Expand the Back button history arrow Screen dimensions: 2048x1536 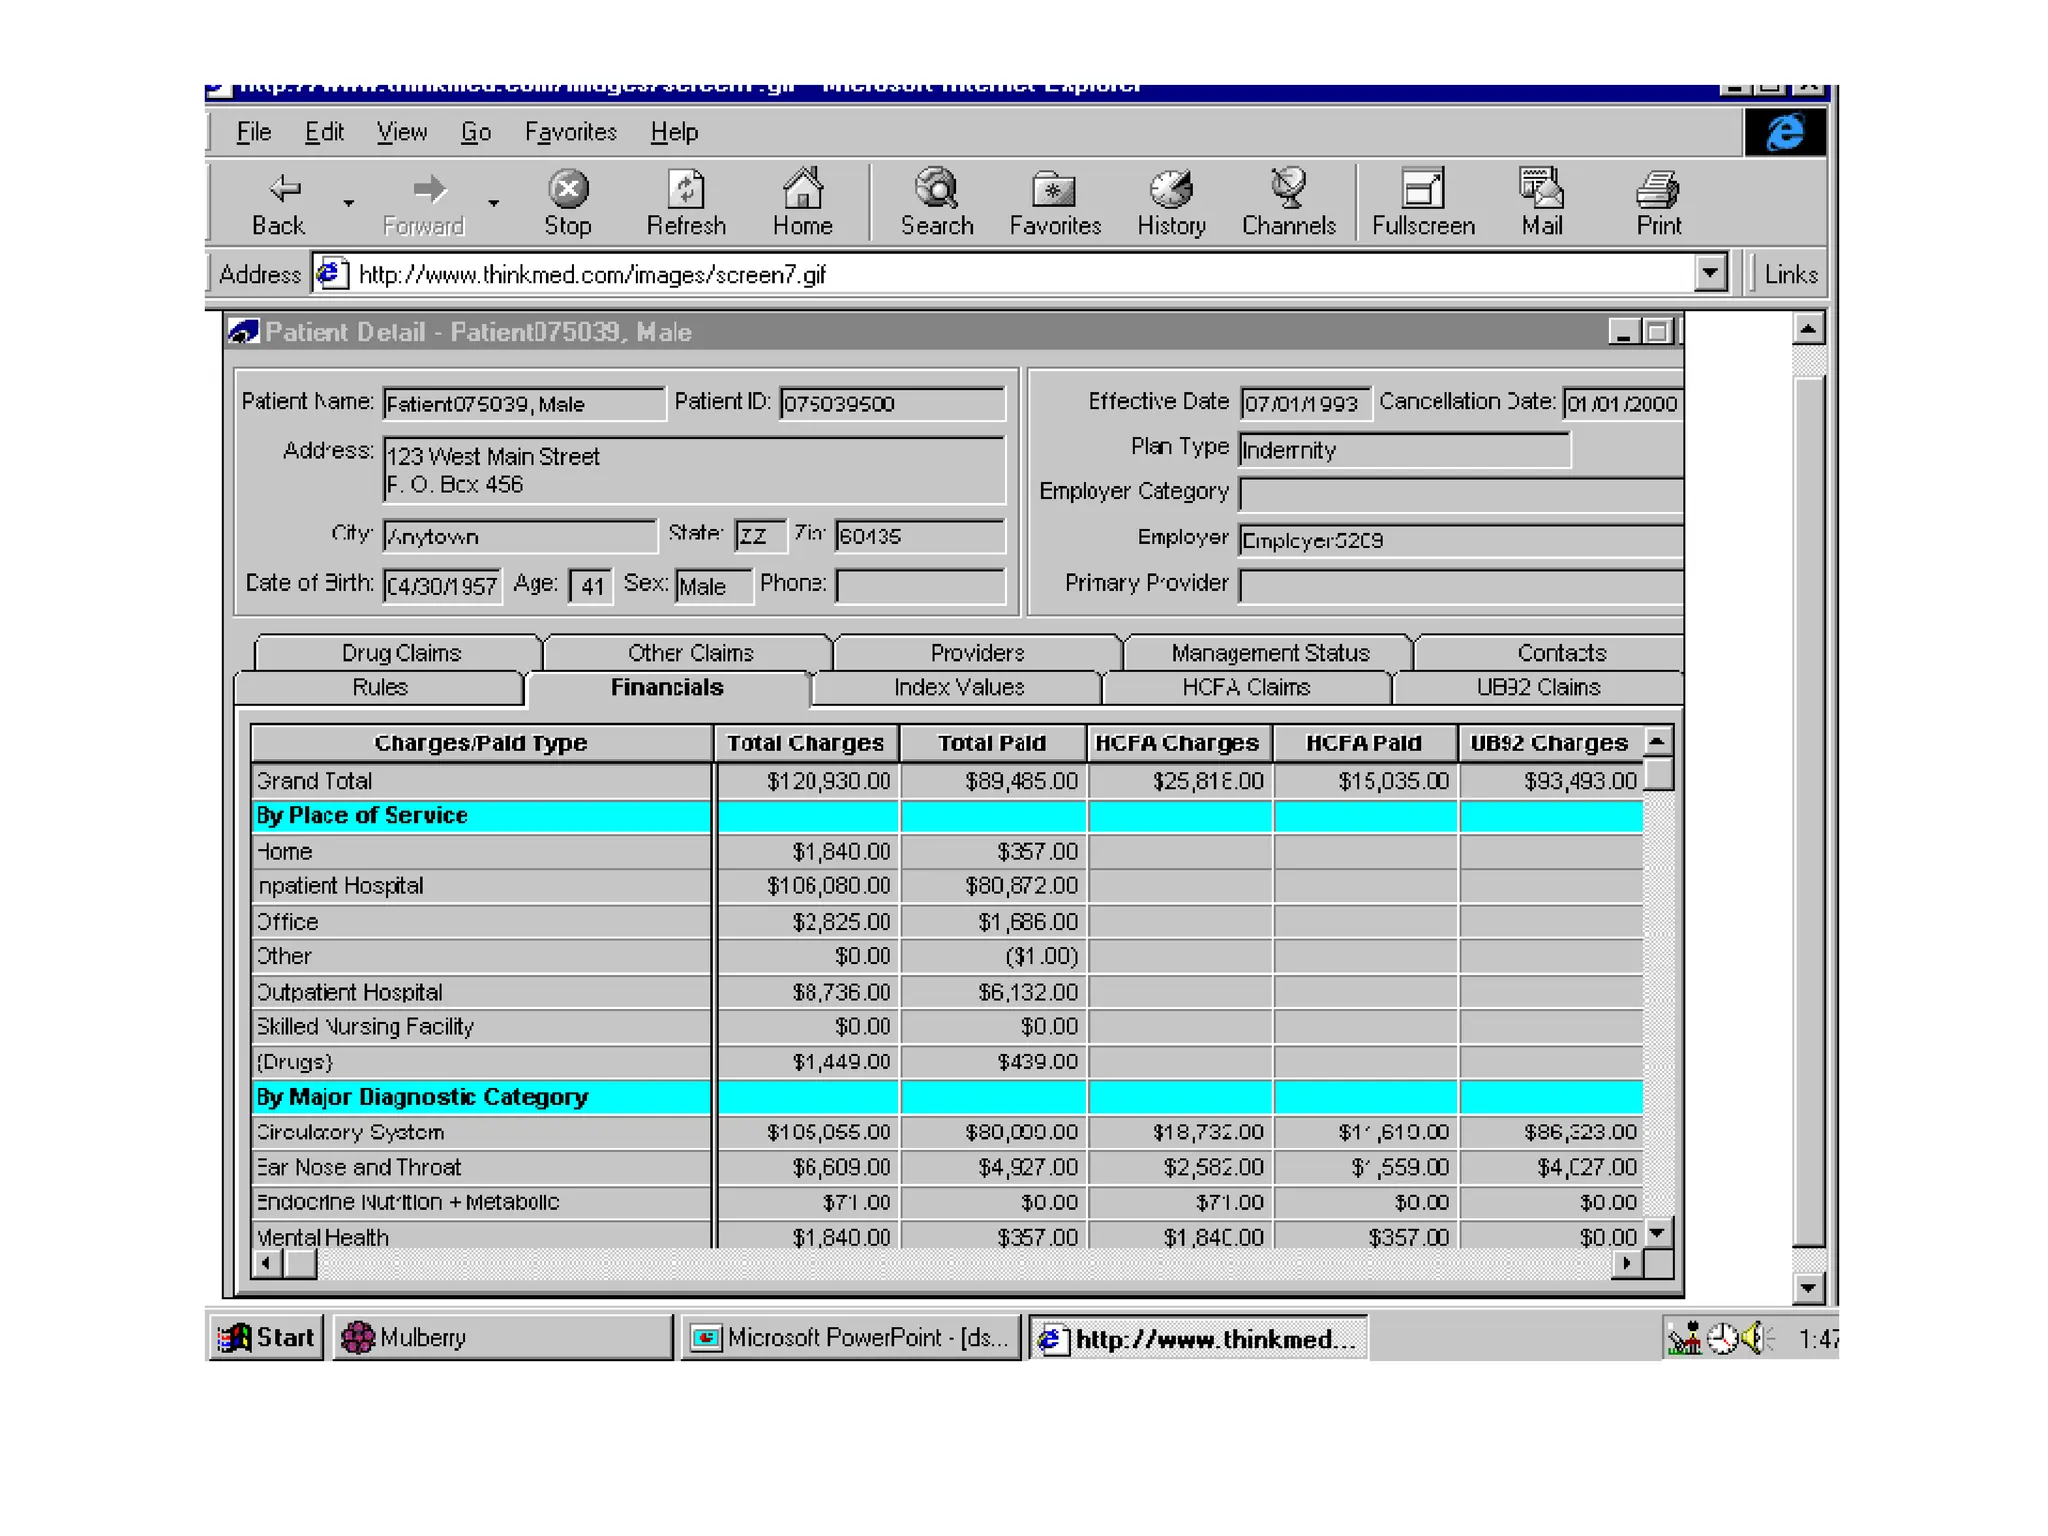click(348, 203)
